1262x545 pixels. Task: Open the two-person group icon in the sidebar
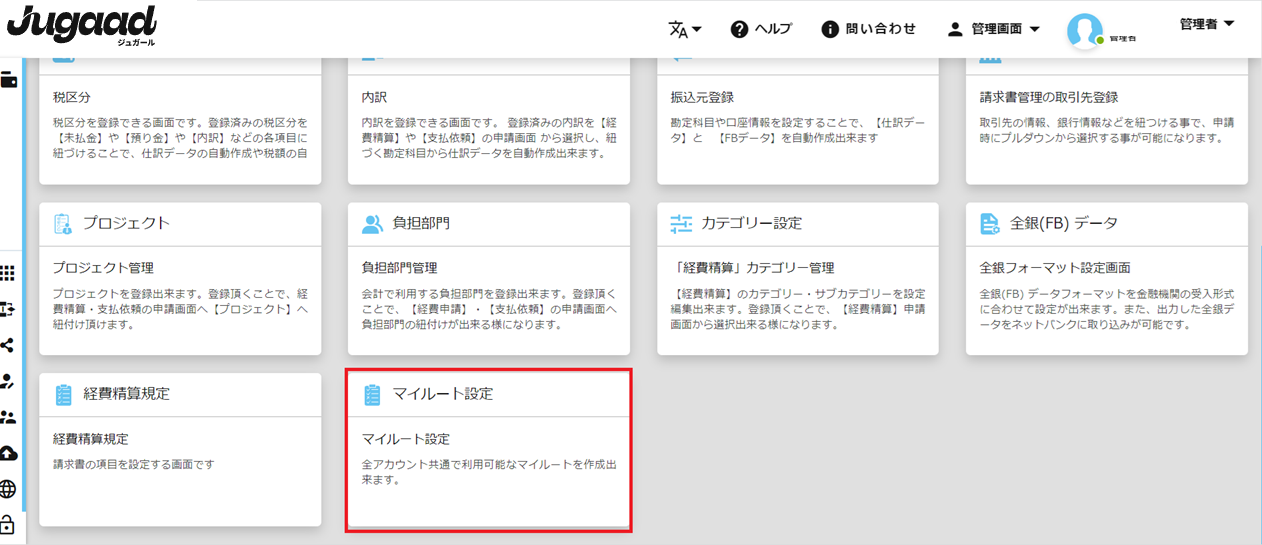coord(8,417)
